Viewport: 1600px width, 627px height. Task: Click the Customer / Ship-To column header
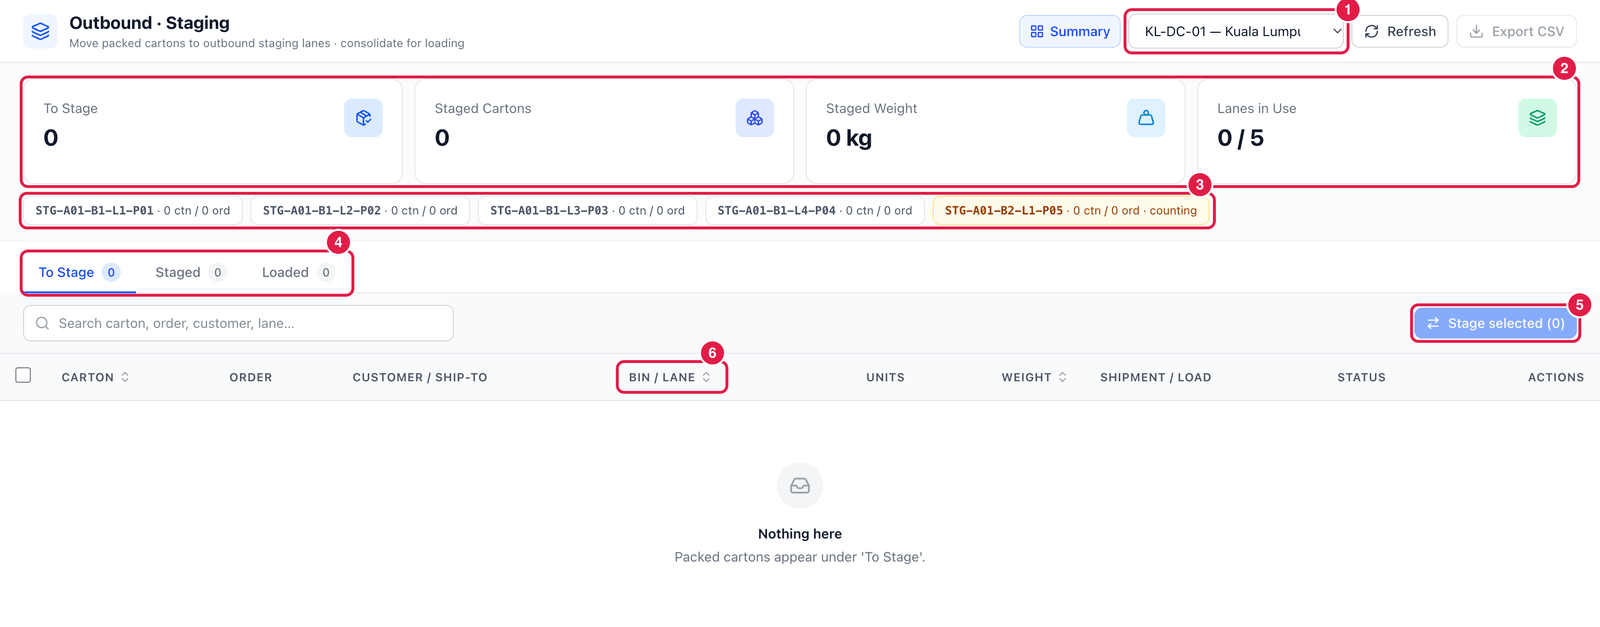(x=420, y=377)
